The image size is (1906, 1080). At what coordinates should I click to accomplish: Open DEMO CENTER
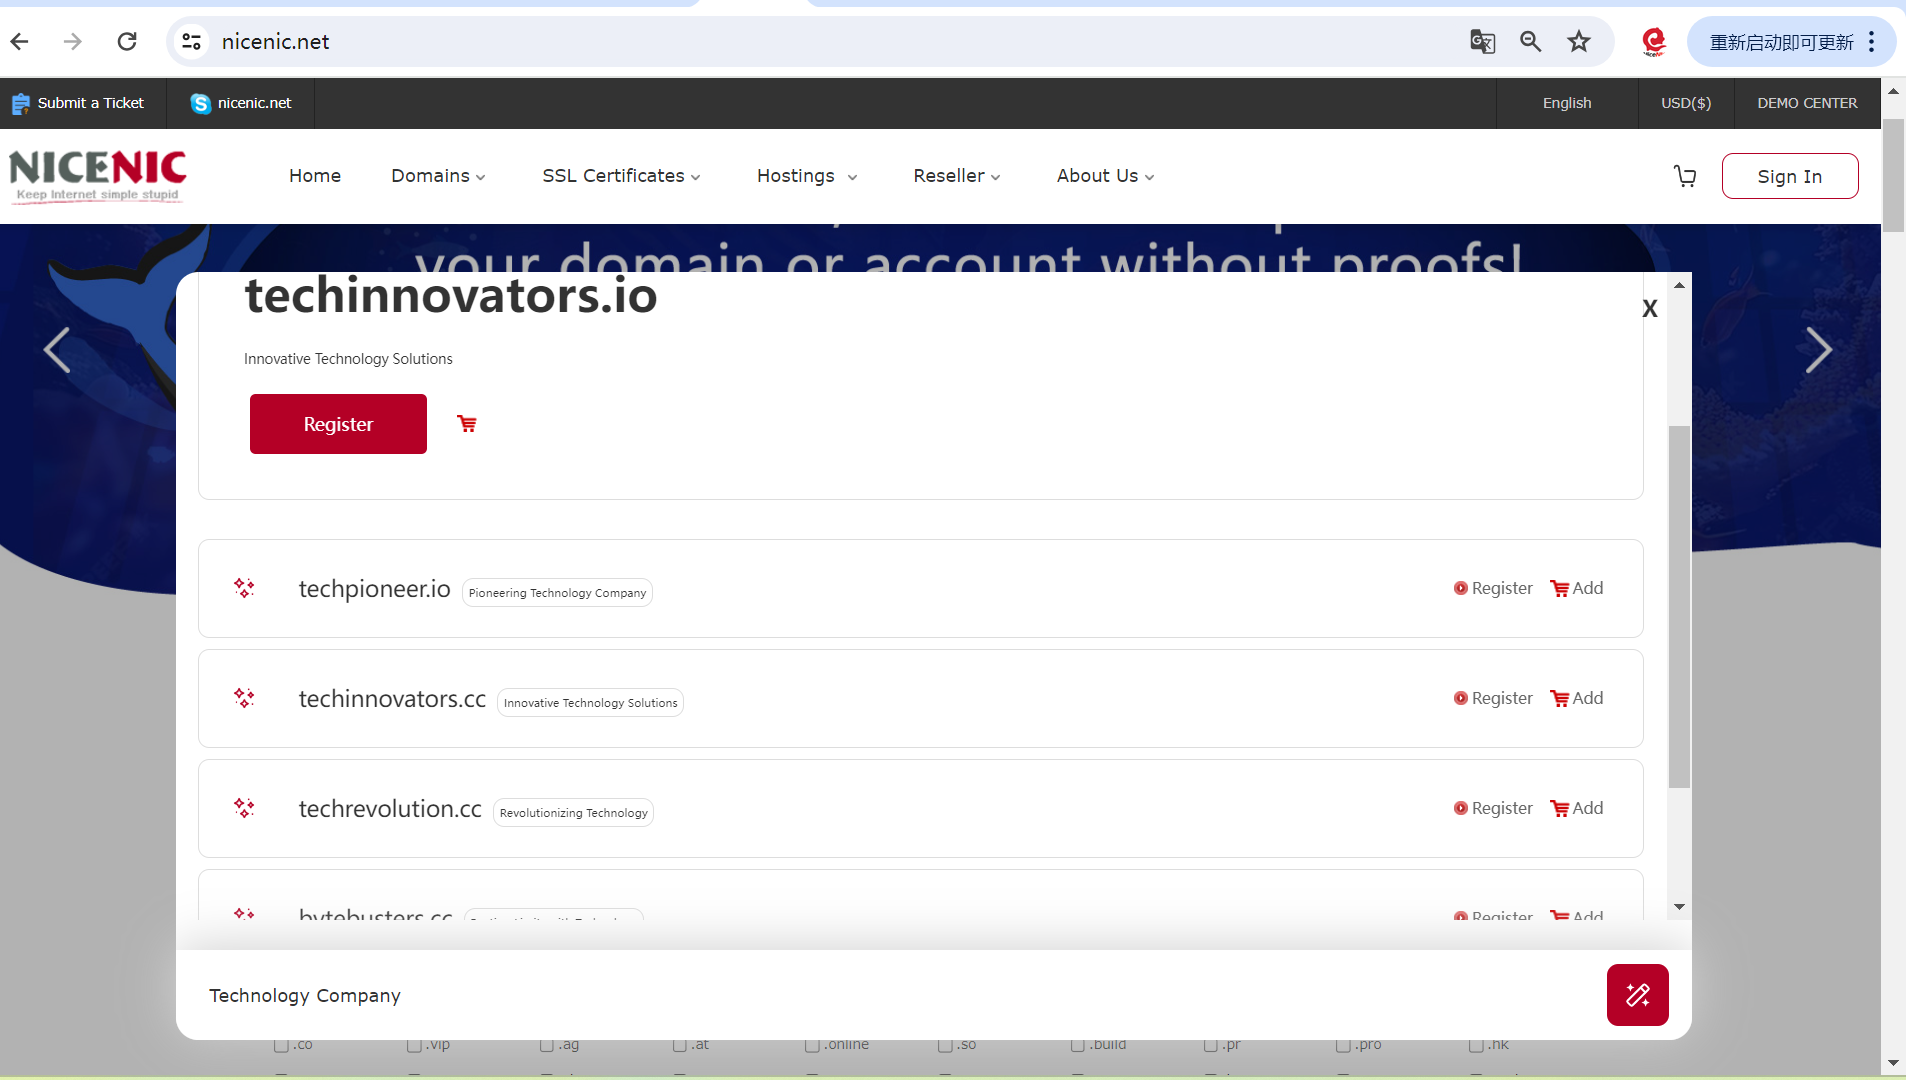click(1807, 103)
